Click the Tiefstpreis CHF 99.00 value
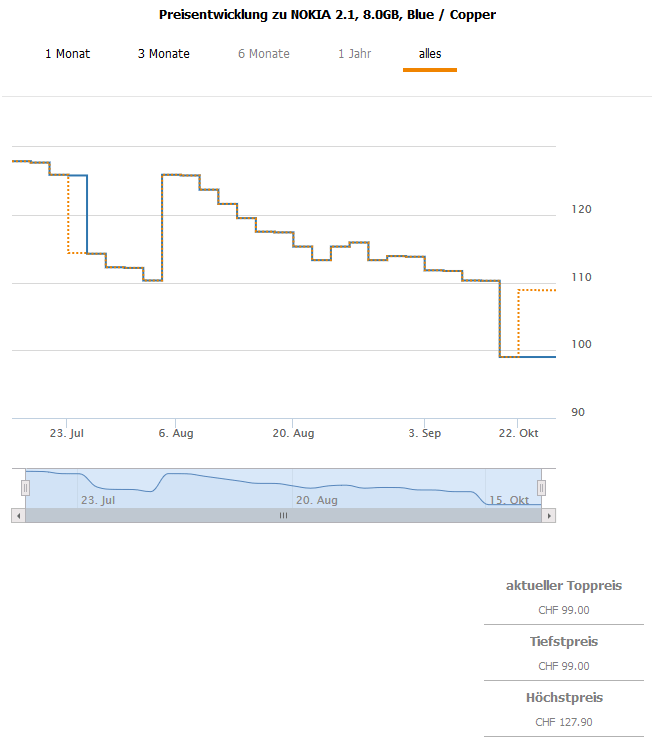Viewport: 654px width, 744px height. pos(564,666)
